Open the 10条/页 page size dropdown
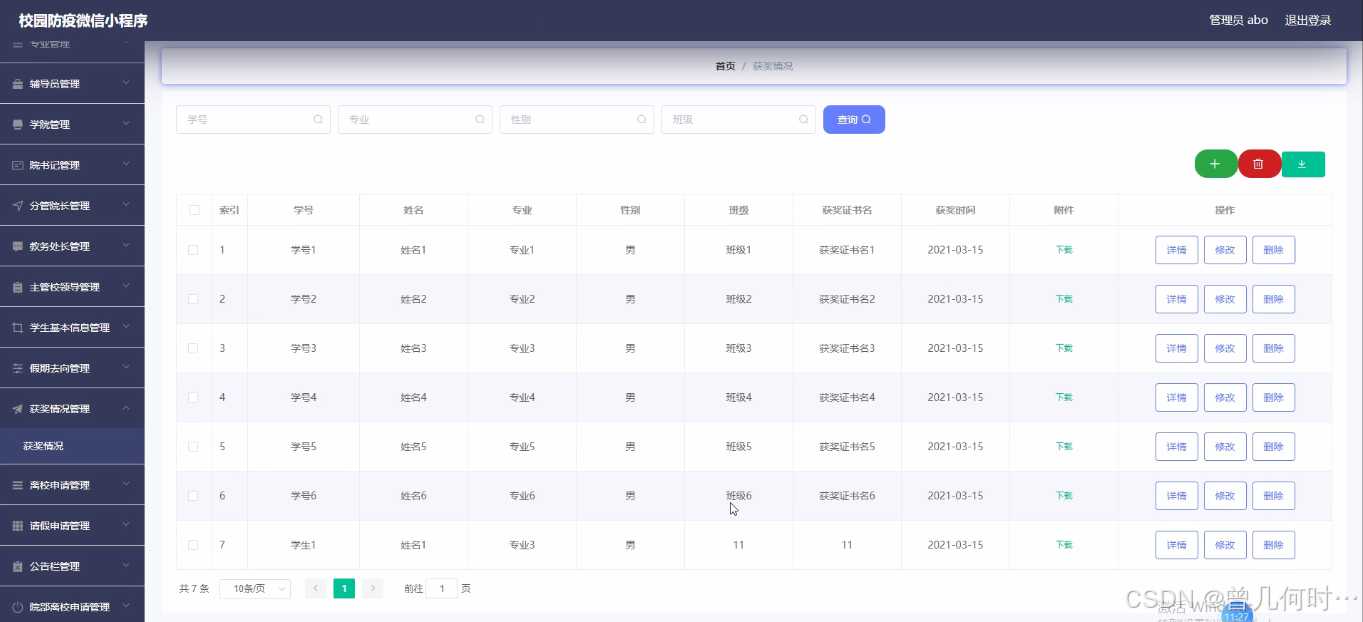 click(x=255, y=589)
